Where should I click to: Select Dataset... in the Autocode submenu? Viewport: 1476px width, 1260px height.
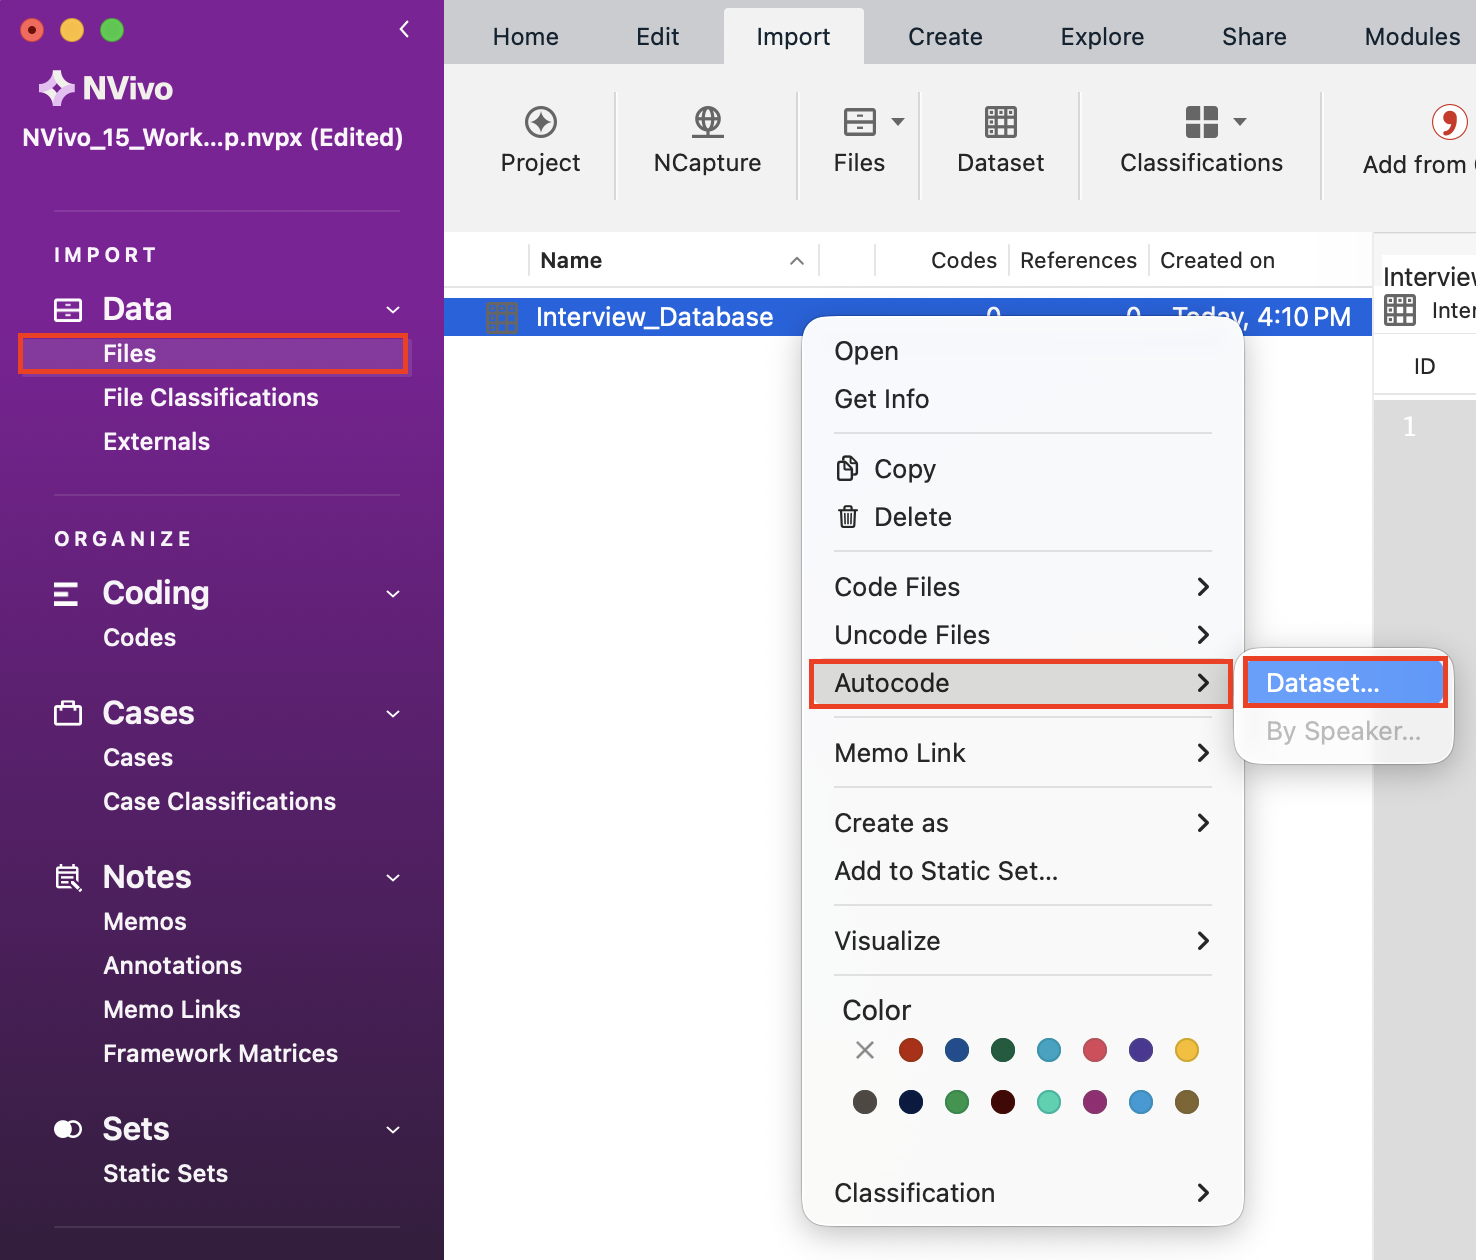point(1345,683)
